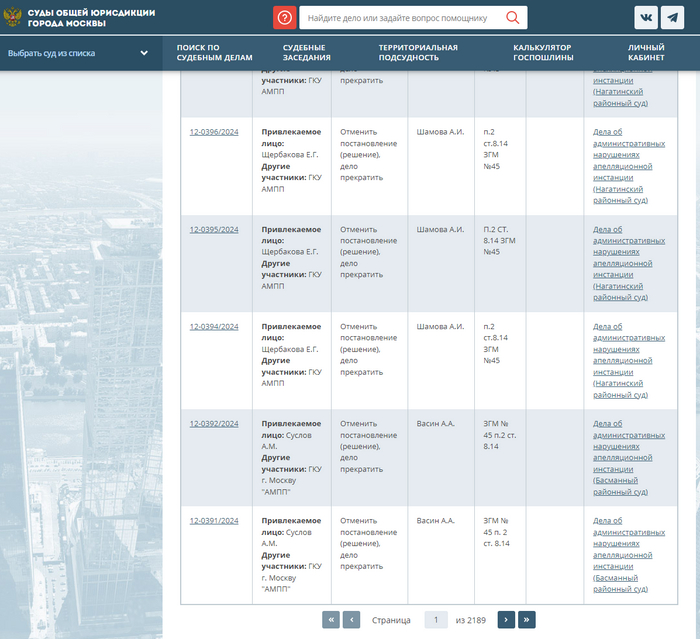
Task: Click the coat of arms logo
Action: (14, 18)
